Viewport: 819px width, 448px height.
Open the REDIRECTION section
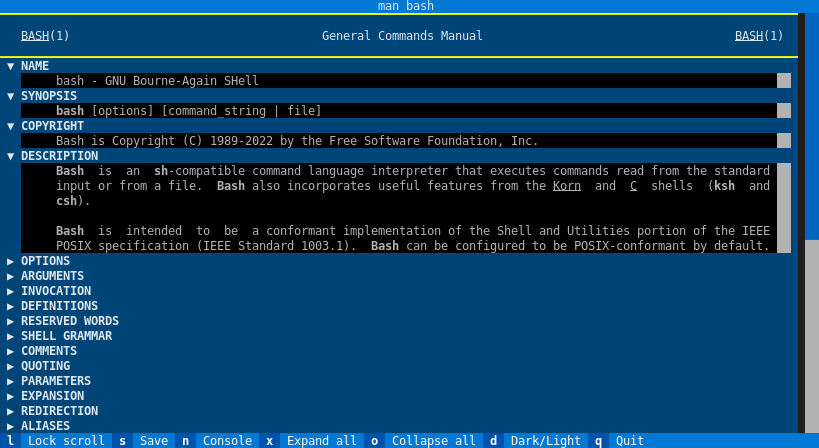59,411
